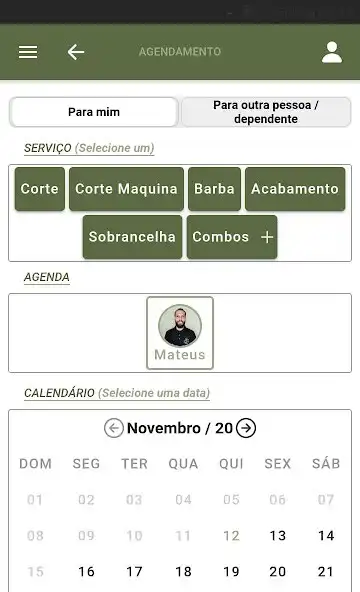360x592 pixels.
Task: Advance to next month arrow
Action: pos(246,428)
